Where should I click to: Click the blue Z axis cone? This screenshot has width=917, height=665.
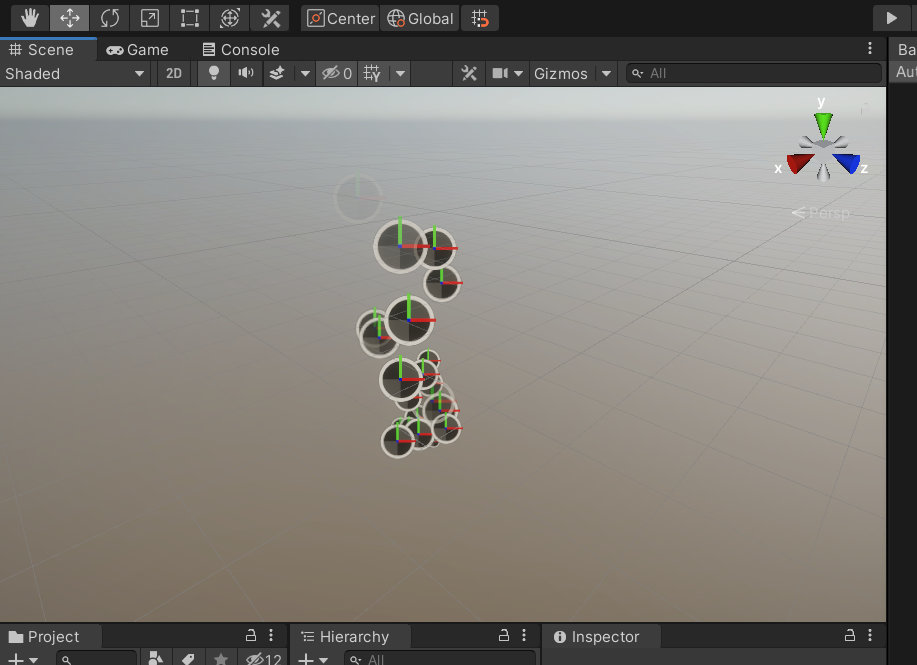pos(847,163)
